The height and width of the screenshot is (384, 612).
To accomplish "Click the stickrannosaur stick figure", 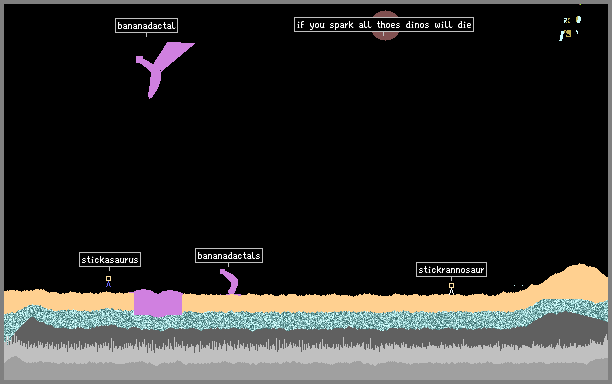I will (451, 289).
